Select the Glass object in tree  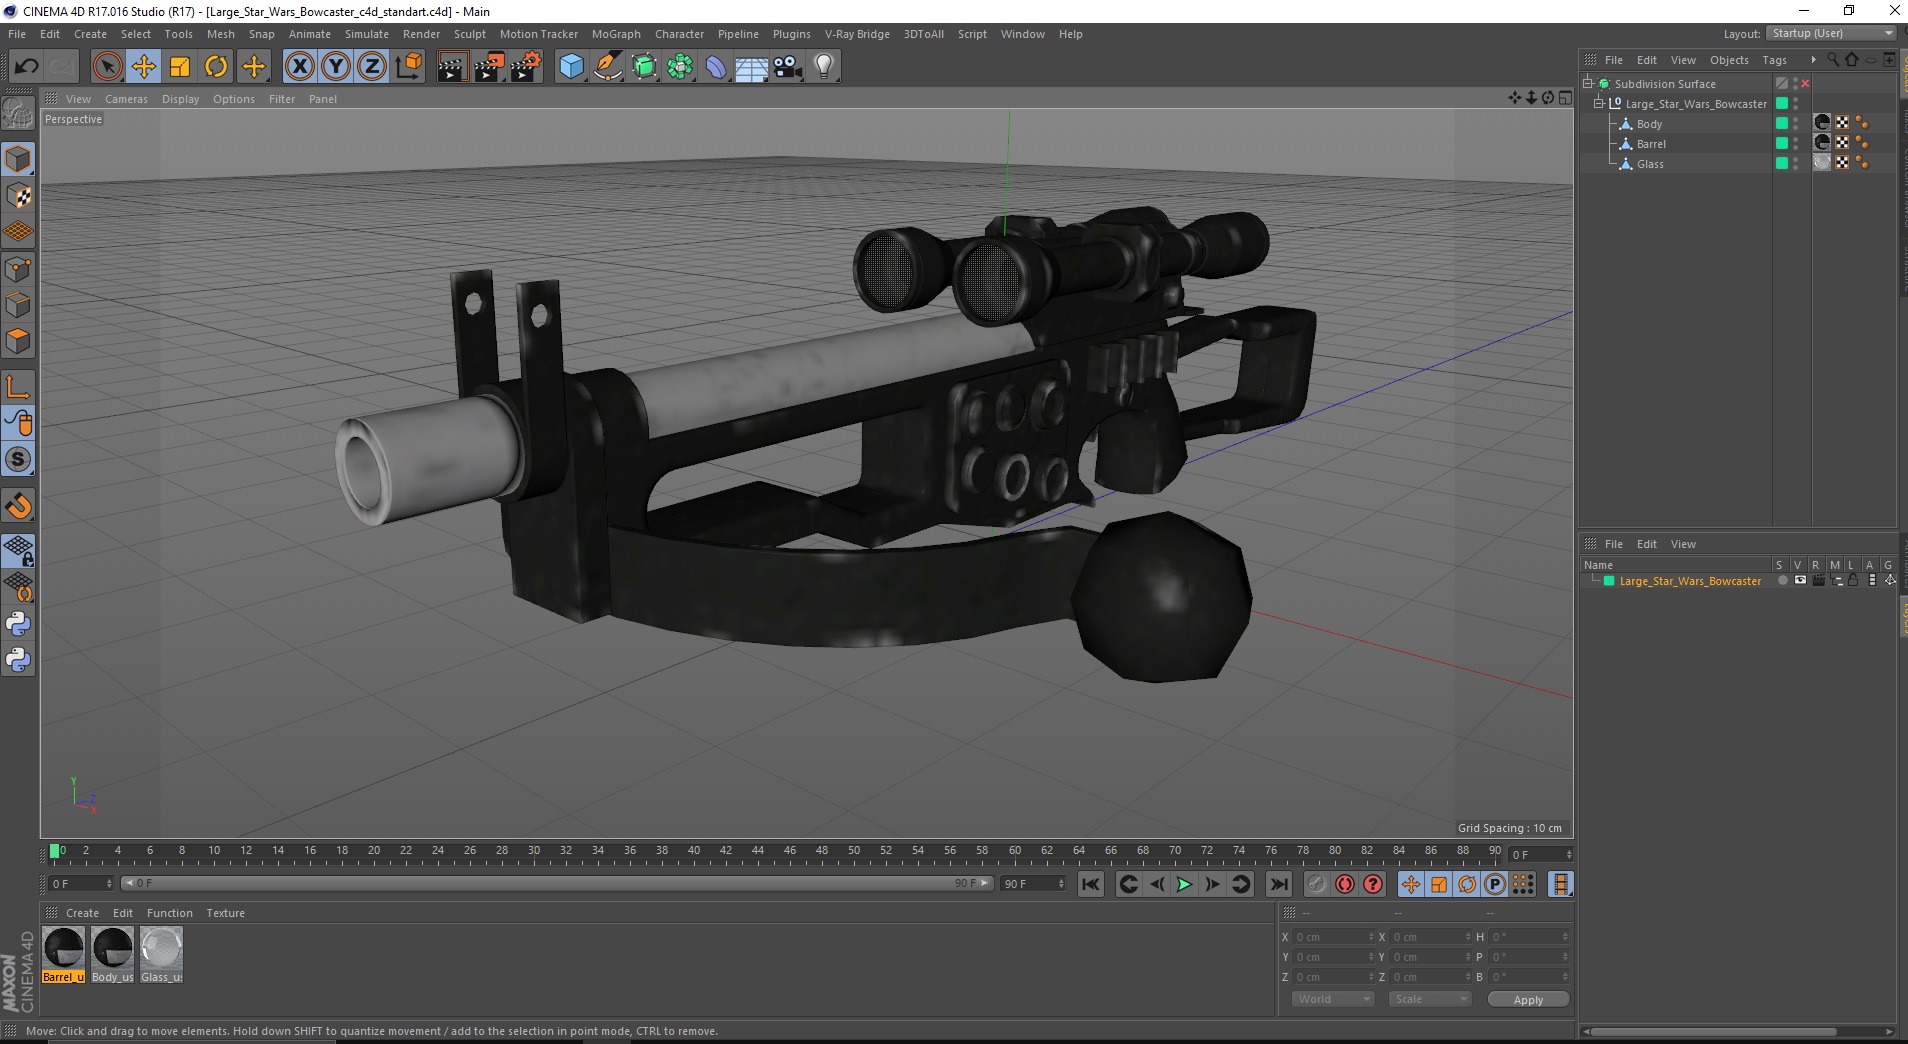(1650, 164)
